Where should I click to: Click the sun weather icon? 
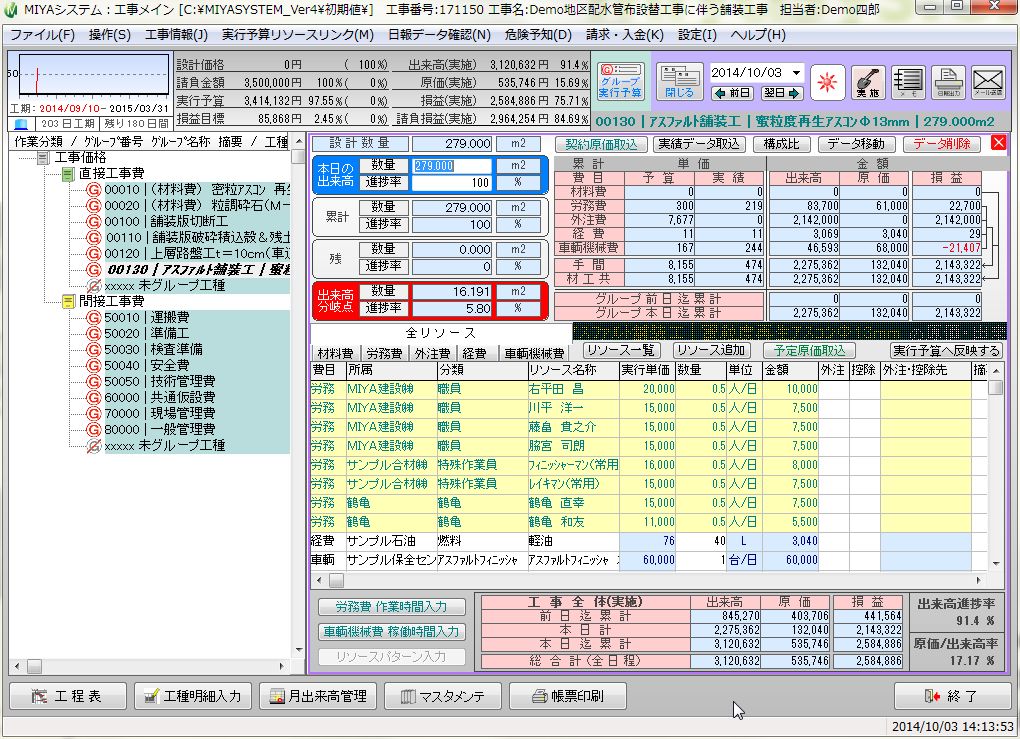click(x=827, y=81)
